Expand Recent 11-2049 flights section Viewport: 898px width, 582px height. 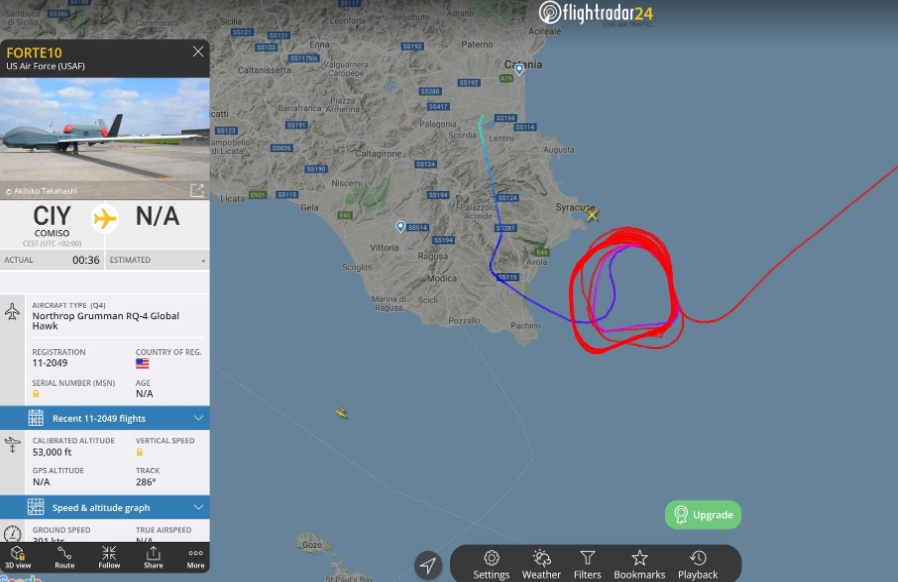coord(105,418)
